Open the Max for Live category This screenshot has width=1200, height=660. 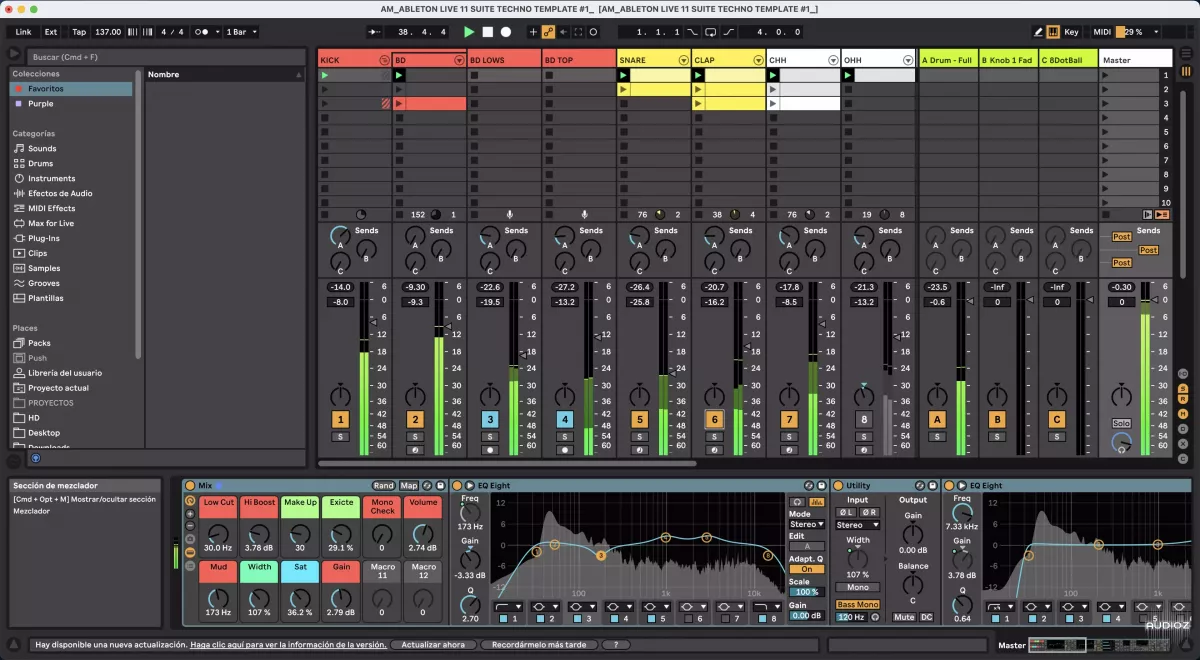pos(50,223)
